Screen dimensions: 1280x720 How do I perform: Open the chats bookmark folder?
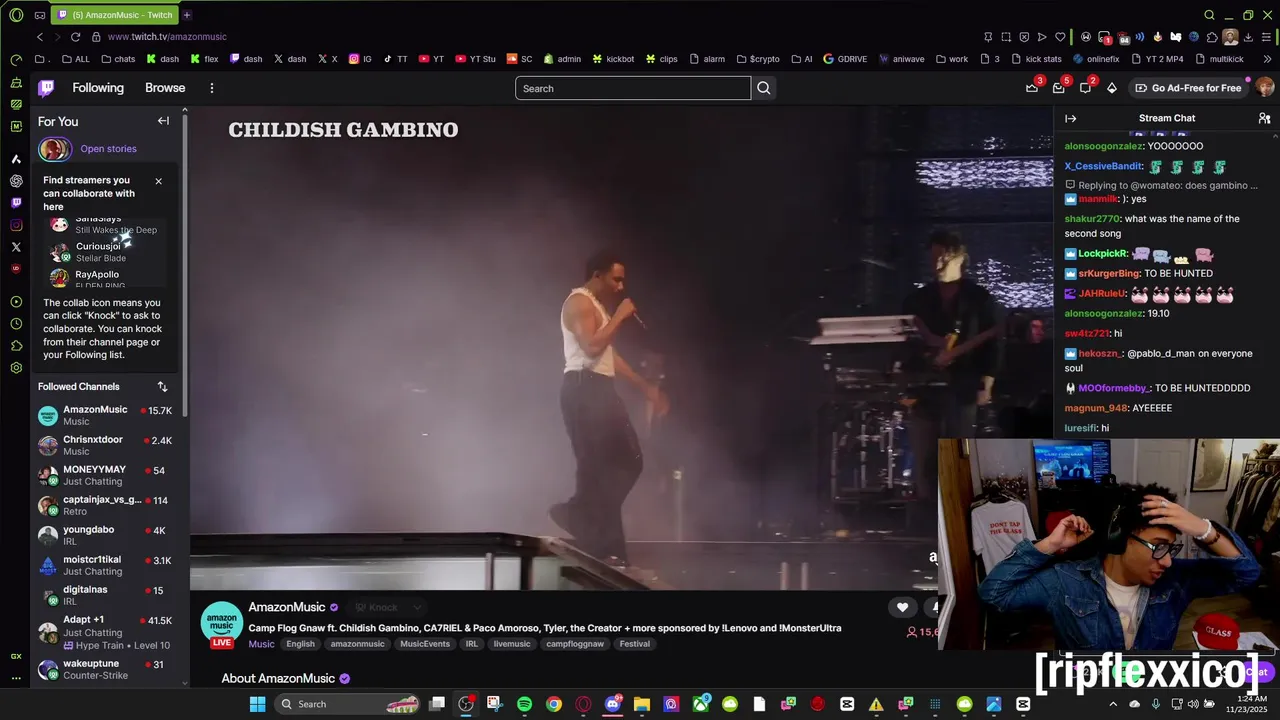coord(118,59)
